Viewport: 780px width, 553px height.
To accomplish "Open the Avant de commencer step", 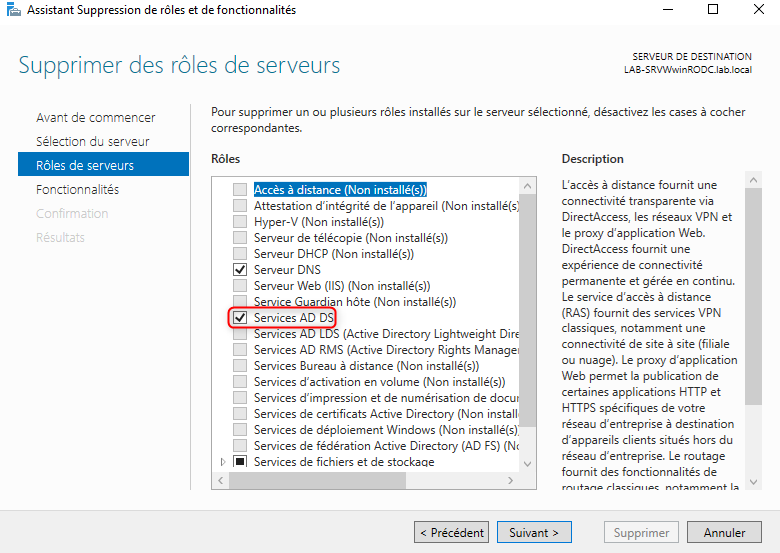I will 96,117.
